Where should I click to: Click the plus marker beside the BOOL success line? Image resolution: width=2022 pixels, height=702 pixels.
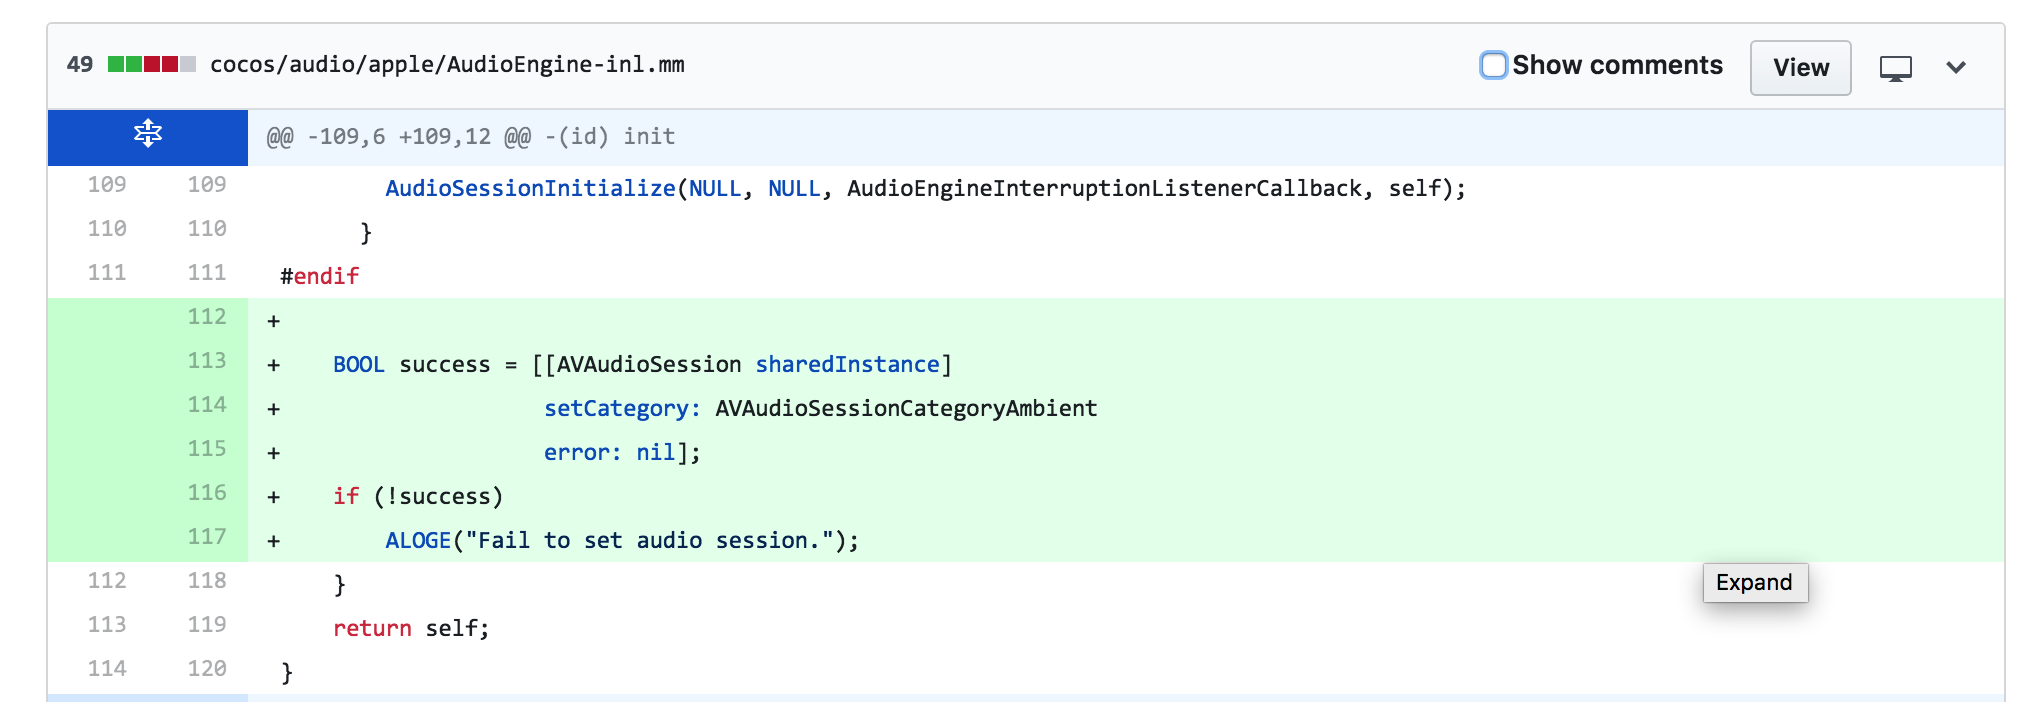273,366
